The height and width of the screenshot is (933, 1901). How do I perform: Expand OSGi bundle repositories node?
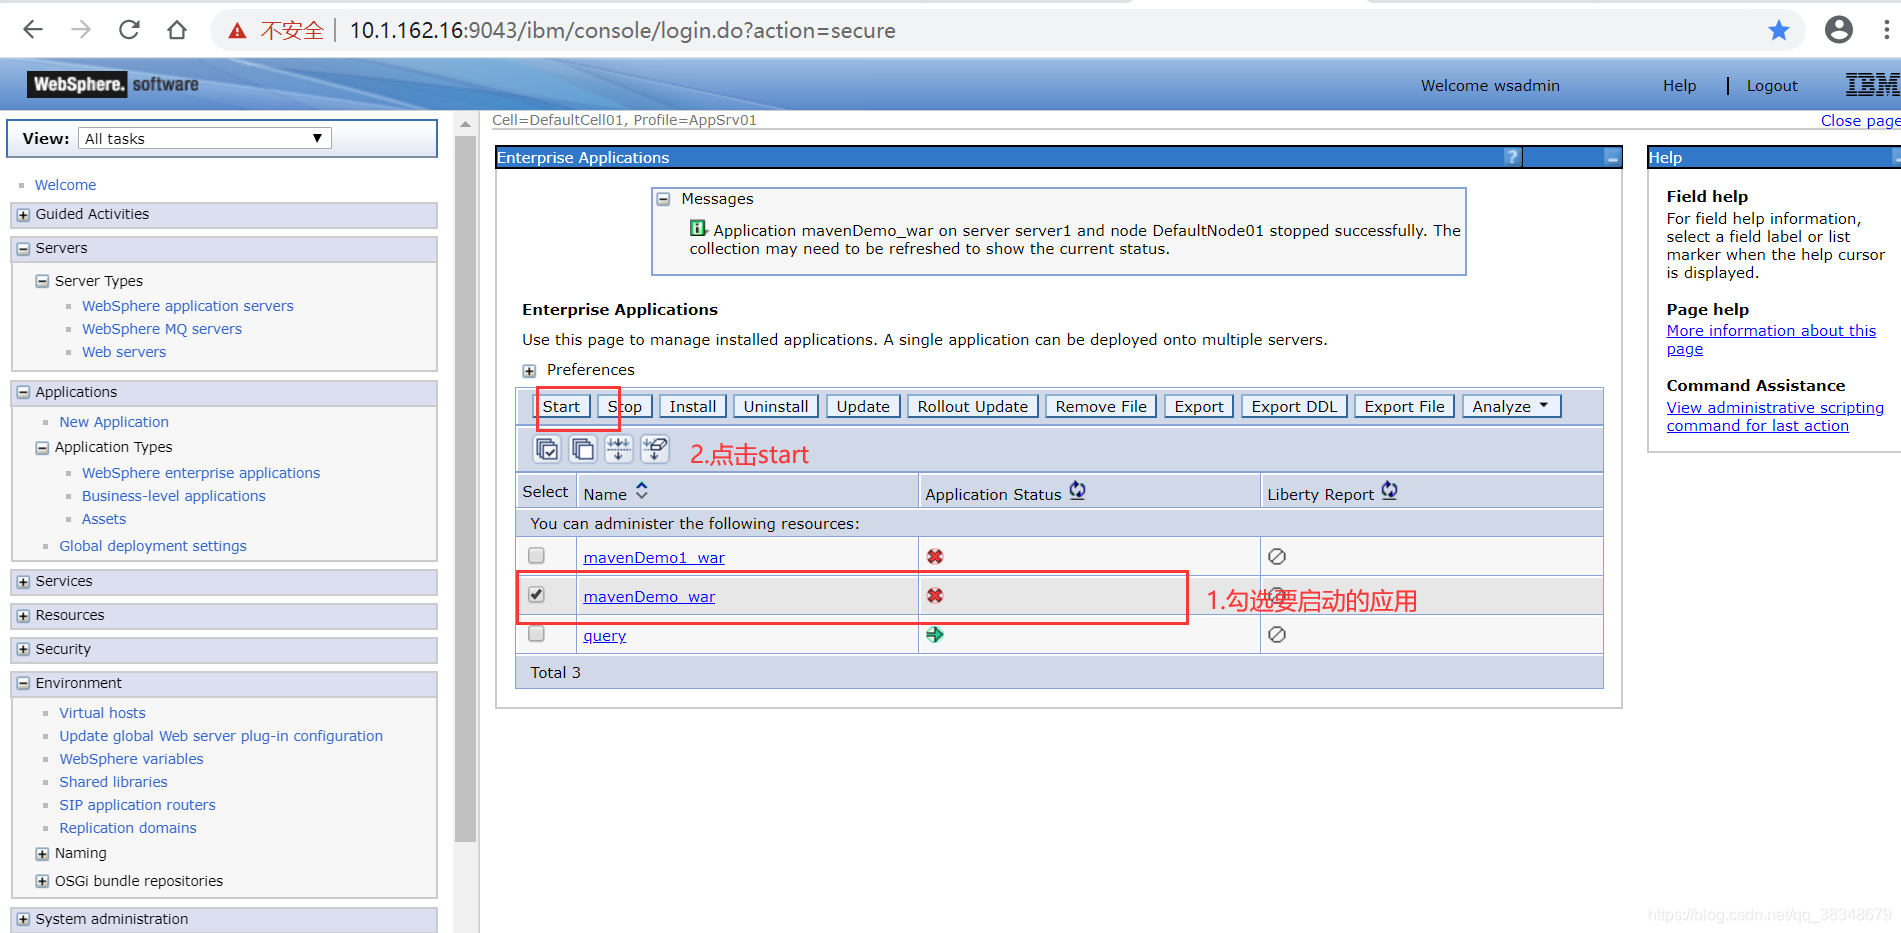click(x=42, y=881)
